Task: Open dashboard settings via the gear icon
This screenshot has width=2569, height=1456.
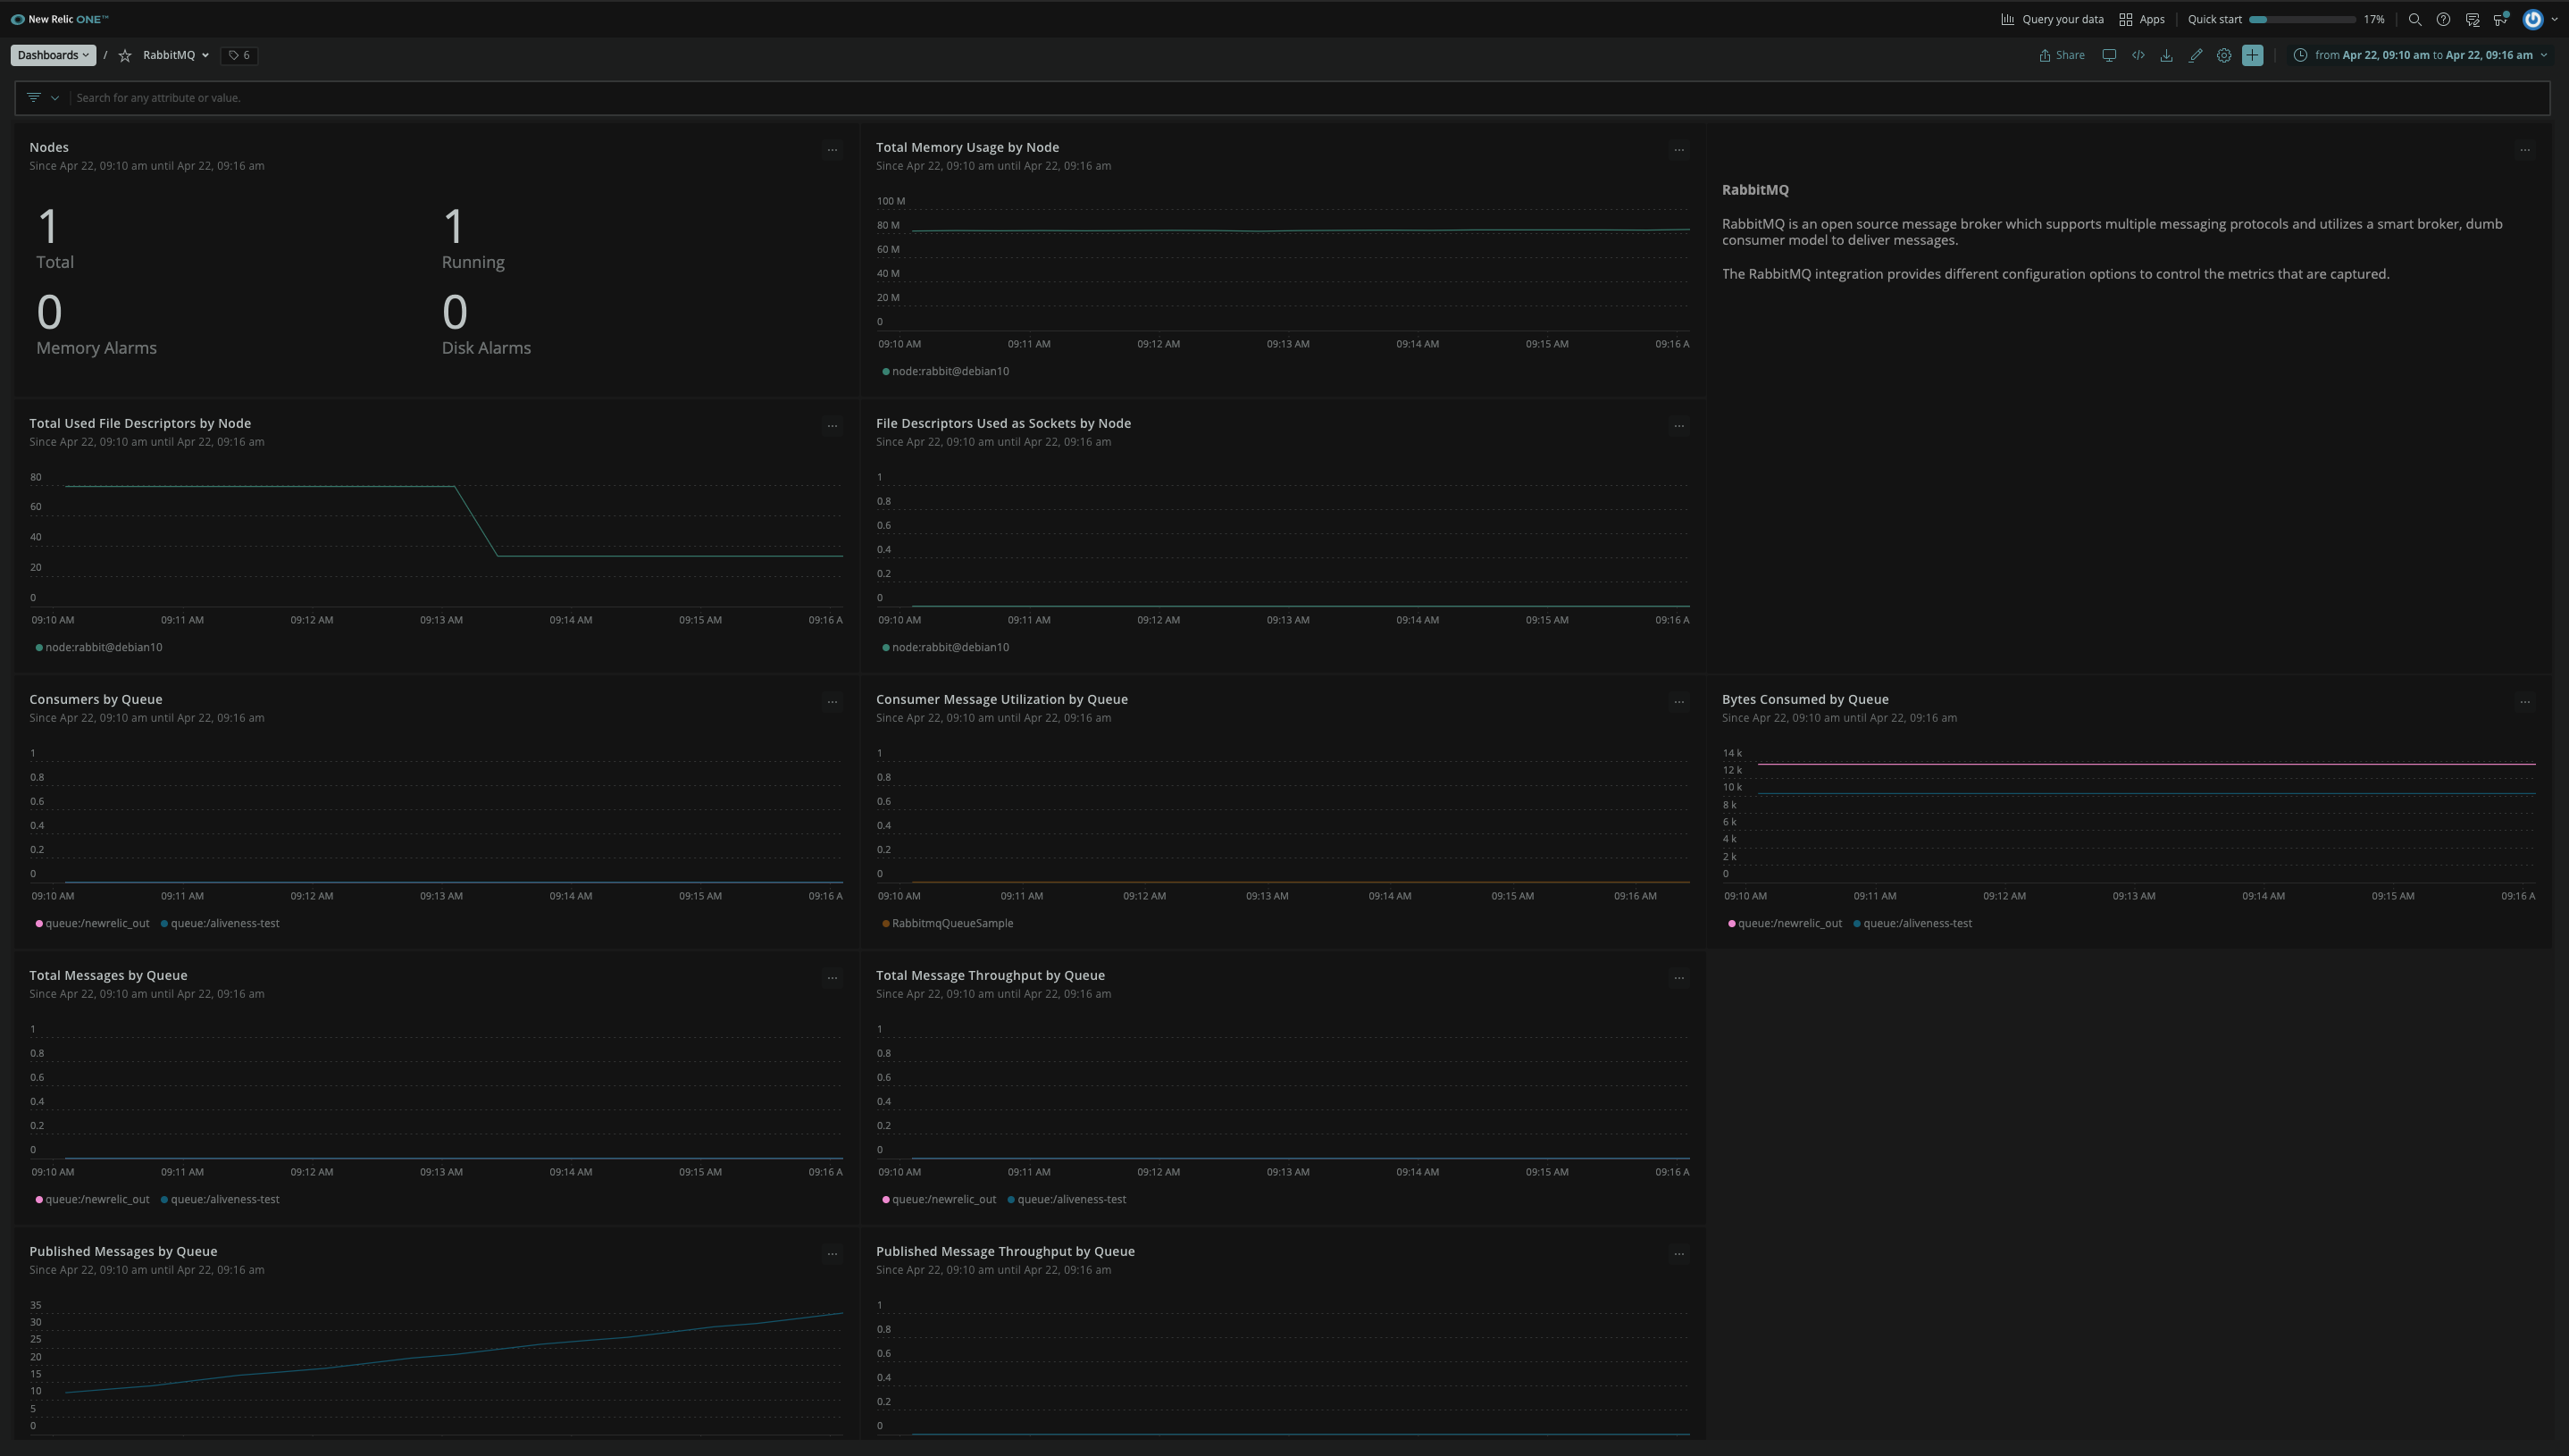Action: [2224, 56]
